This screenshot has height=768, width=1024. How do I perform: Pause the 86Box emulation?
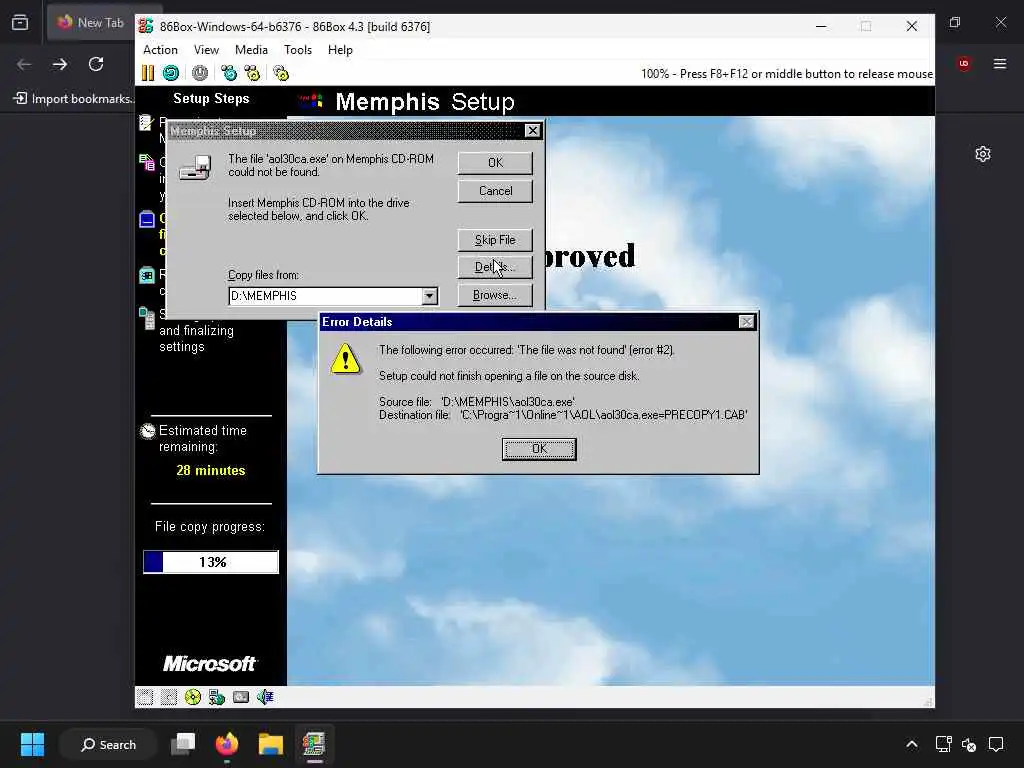[x=148, y=73]
